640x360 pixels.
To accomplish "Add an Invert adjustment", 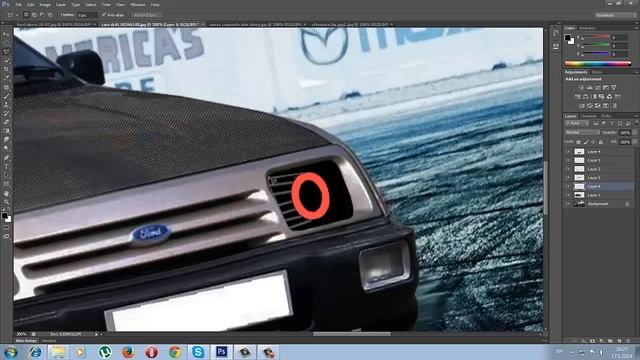I will [582, 106].
